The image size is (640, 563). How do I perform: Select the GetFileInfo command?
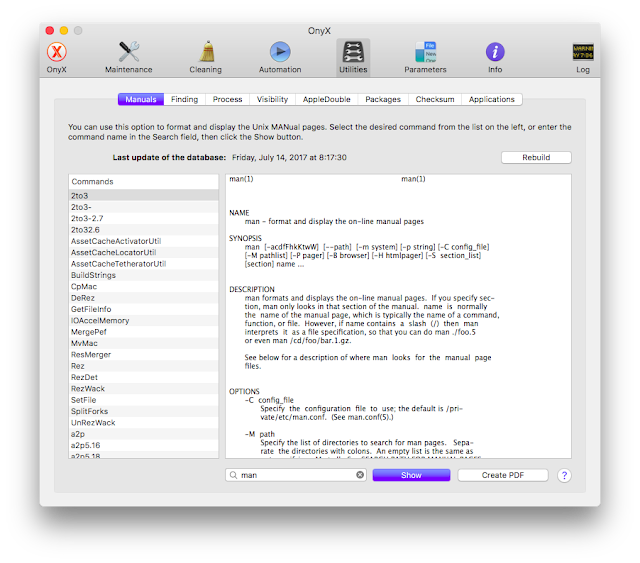tap(143, 309)
